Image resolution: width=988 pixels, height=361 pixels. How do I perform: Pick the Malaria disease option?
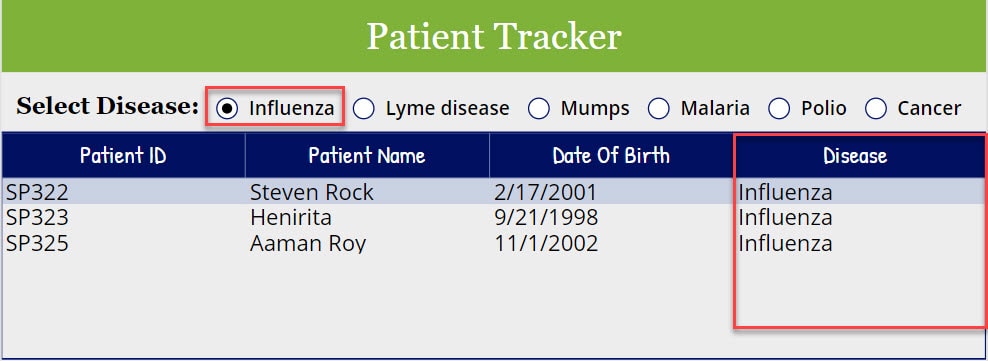coord(658,108)
